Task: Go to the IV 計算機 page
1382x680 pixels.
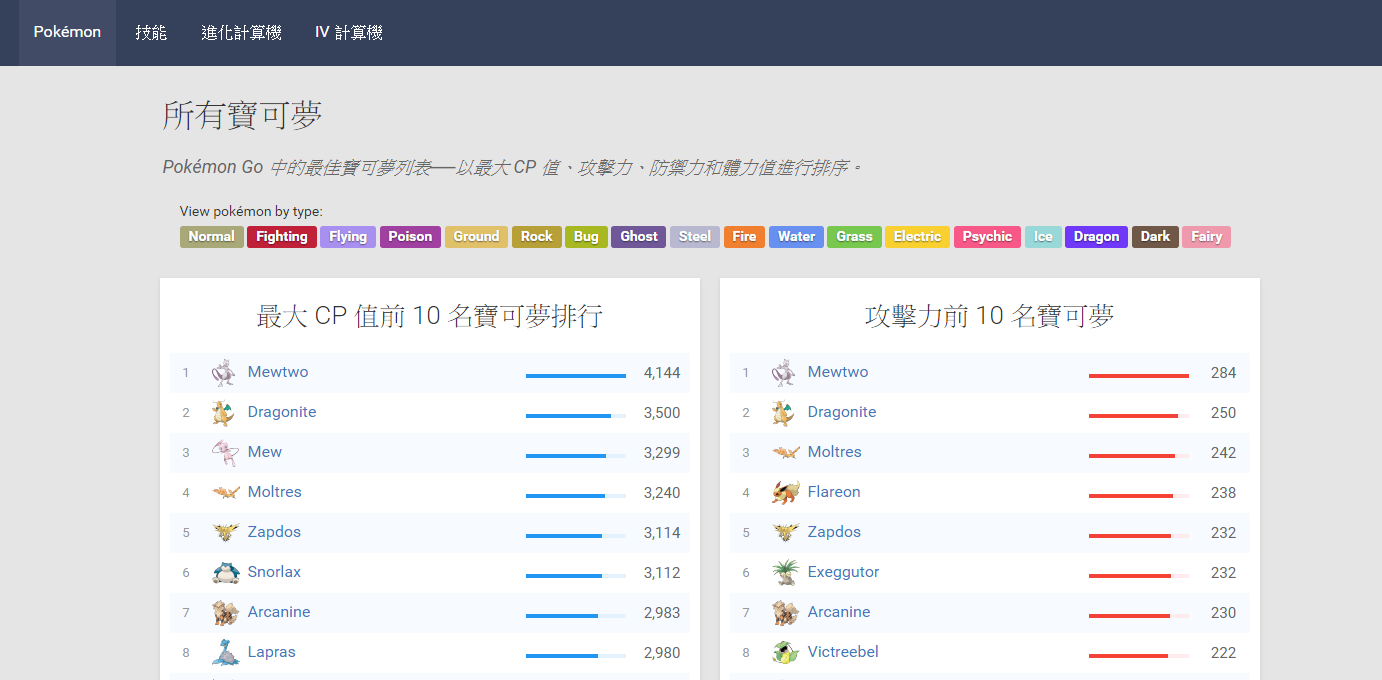Action: [x=348, y=33]
